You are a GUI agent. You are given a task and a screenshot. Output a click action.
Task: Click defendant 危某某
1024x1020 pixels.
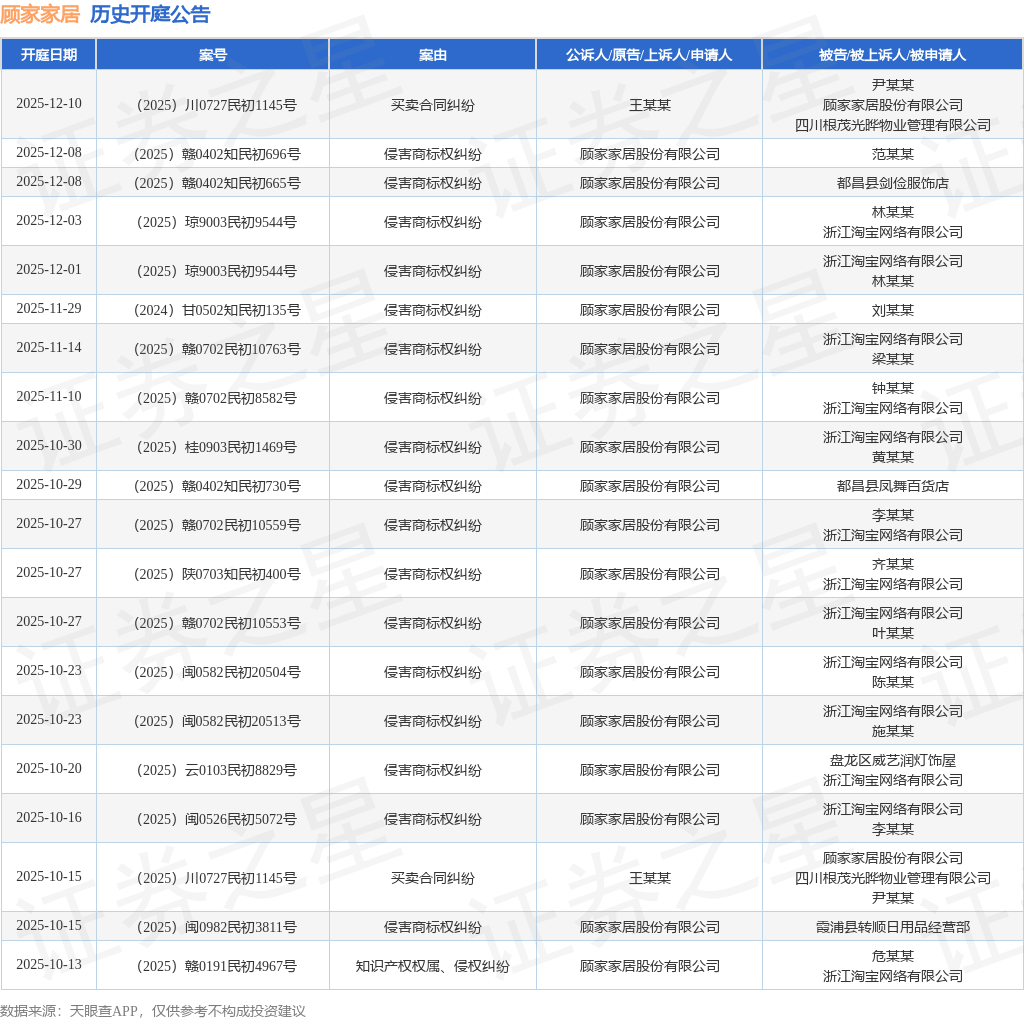click(x=892, y=956)
